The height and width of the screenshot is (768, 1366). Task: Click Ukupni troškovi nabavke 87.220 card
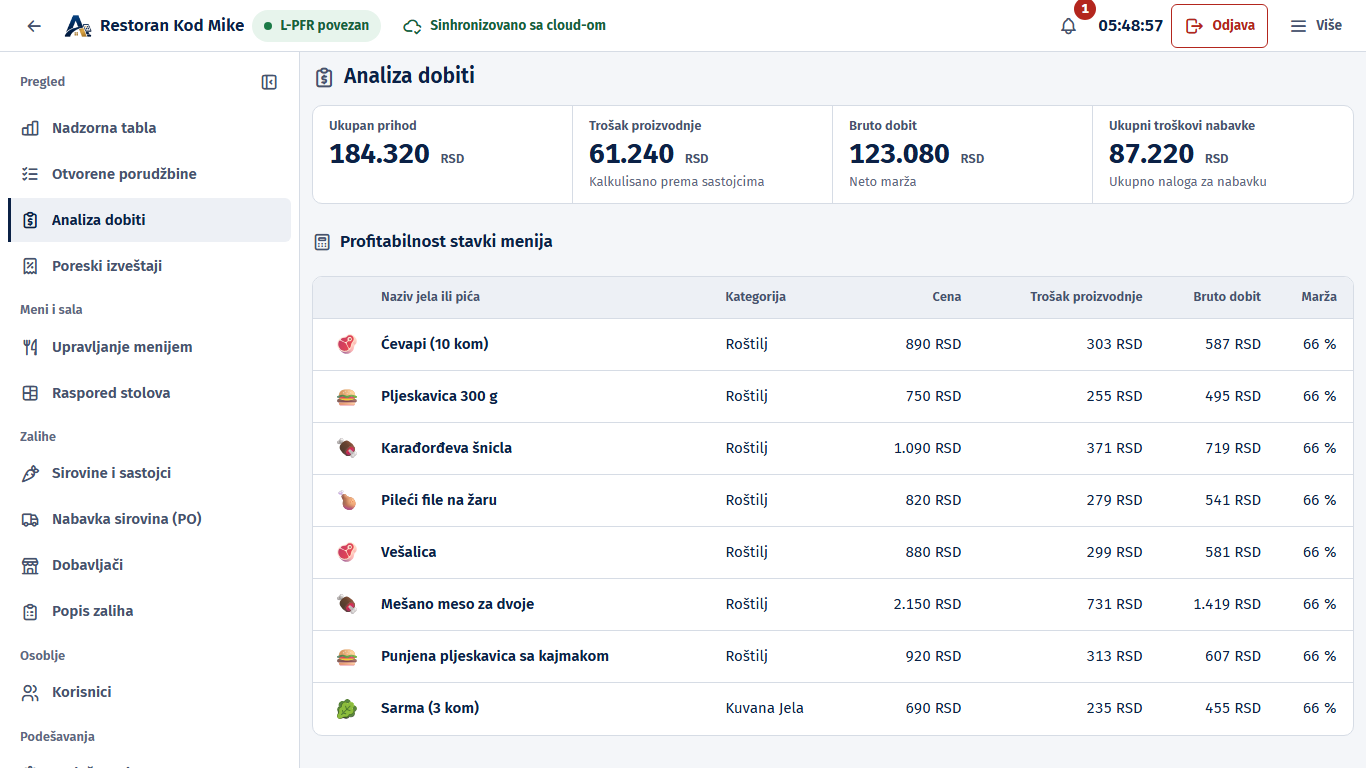tap(1223, 155)
